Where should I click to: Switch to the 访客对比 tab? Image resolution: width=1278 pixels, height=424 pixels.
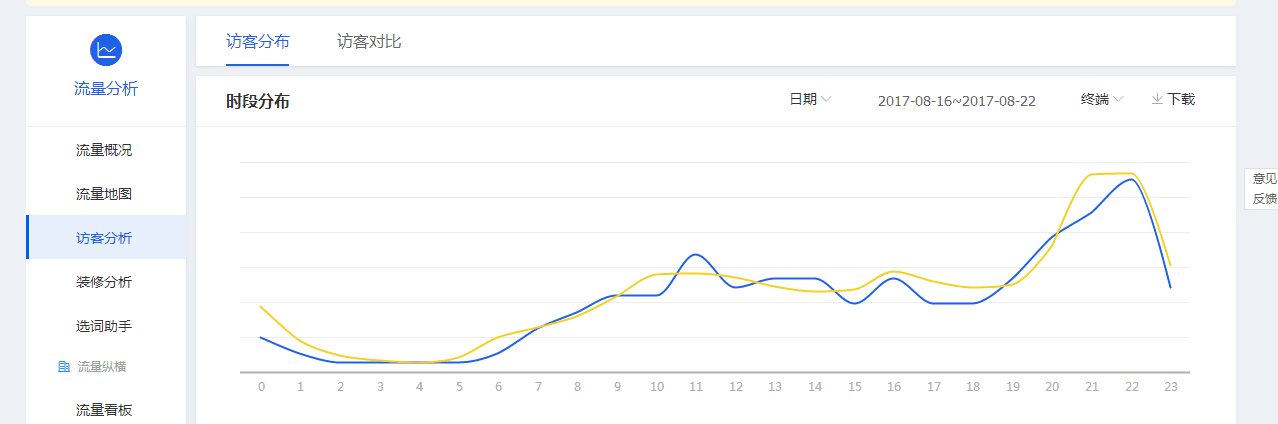click(369, 42)
